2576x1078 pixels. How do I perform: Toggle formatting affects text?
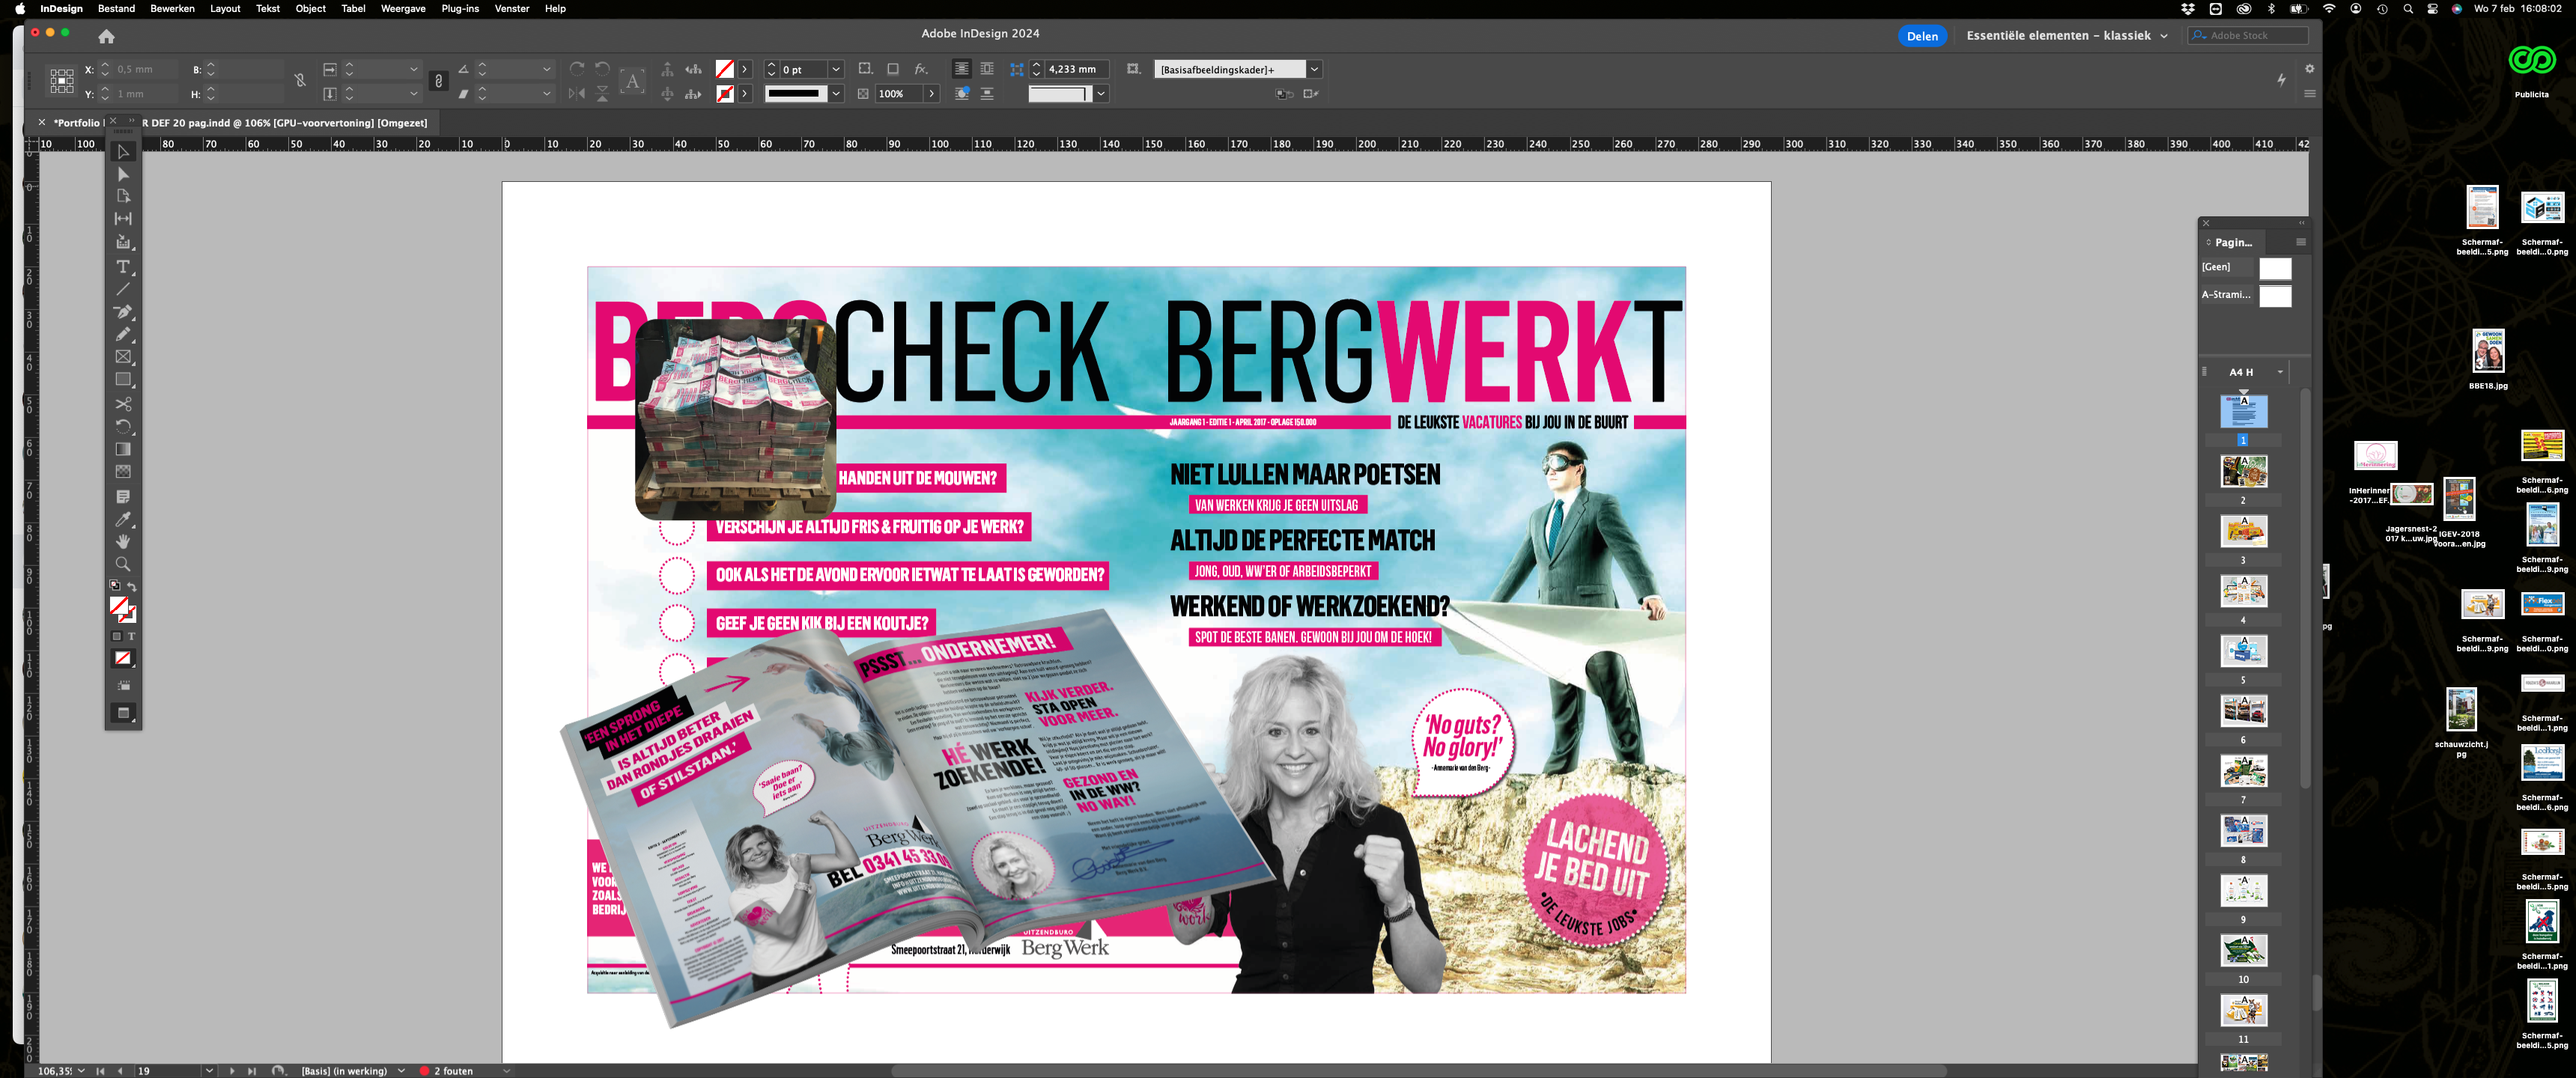[x=131, y=636]
